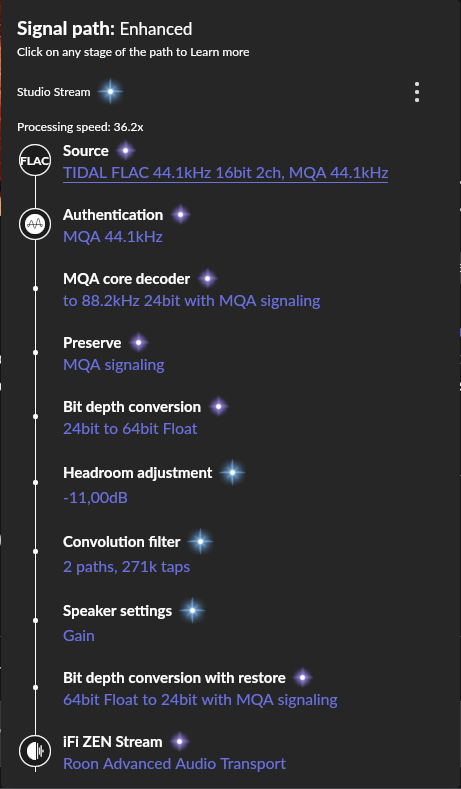Click the blue star beside Convolution filter

200,541
